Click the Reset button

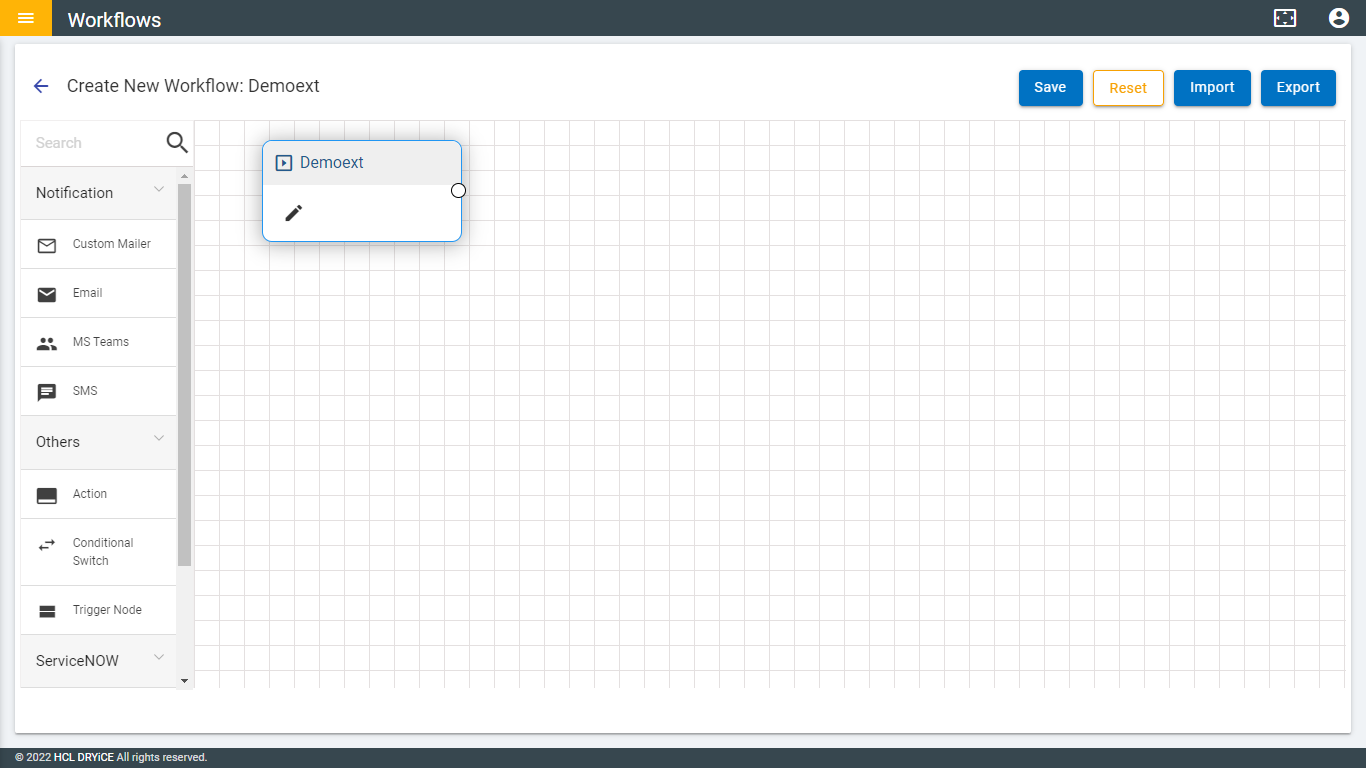(1128, 88)
